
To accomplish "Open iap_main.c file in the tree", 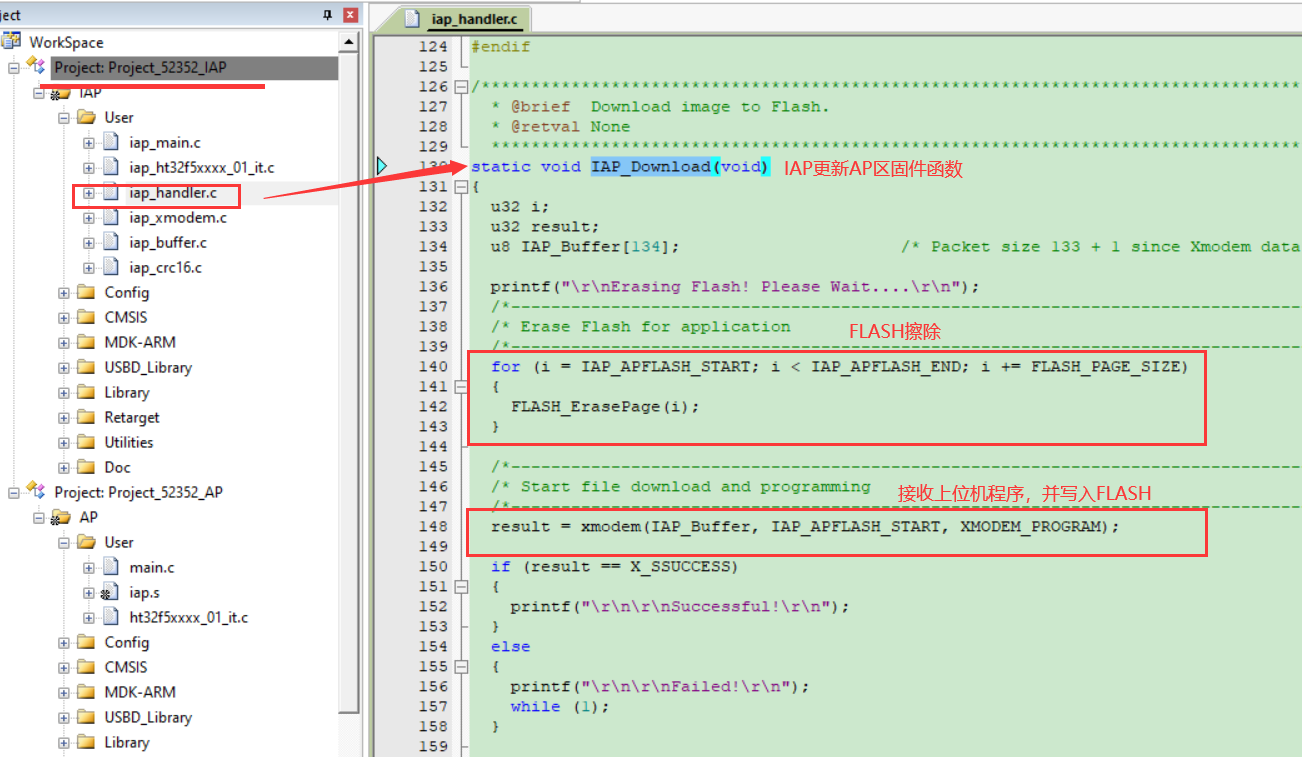I will coord(164,142).
